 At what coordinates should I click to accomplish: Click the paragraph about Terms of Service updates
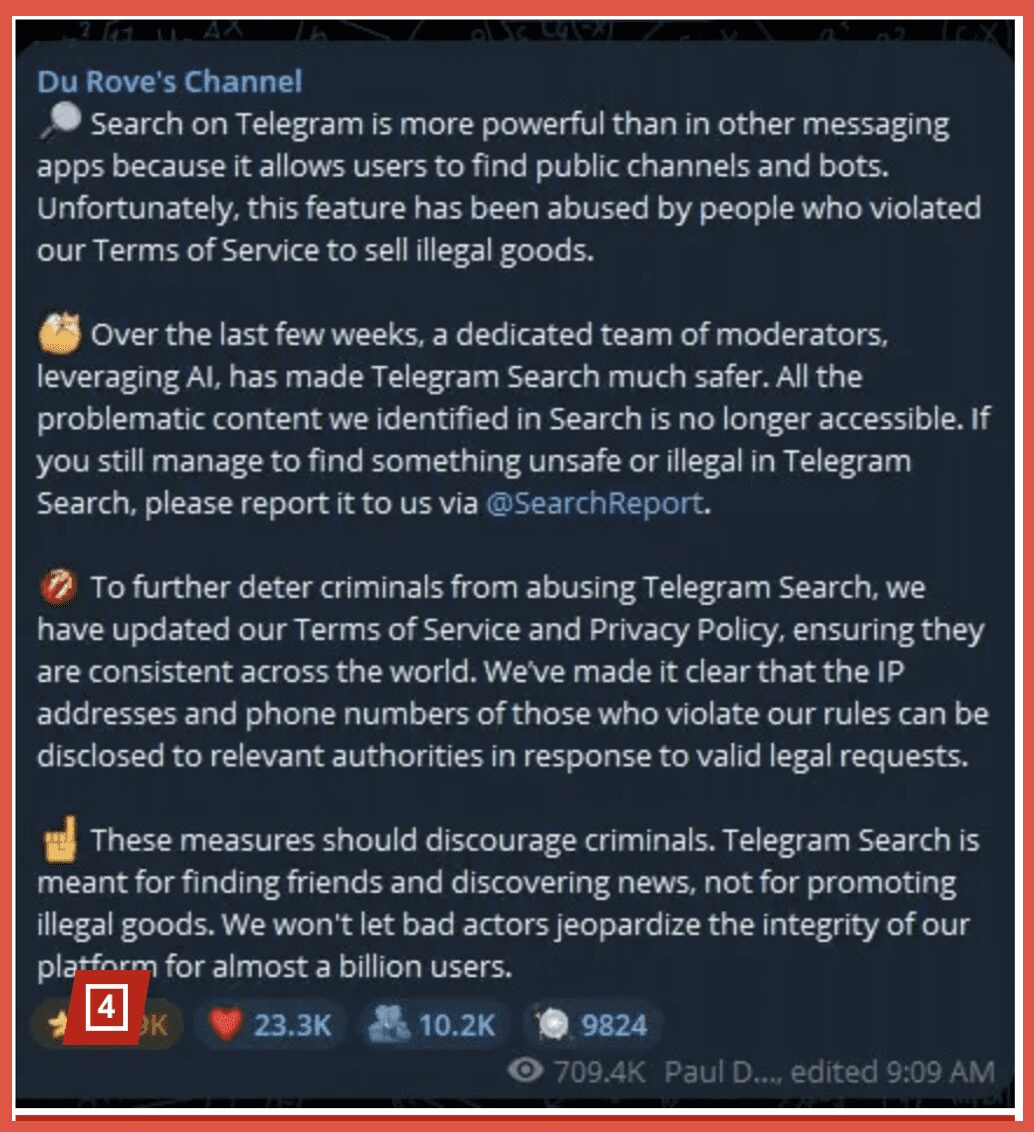pyautogui.click(x=513, y=671)
